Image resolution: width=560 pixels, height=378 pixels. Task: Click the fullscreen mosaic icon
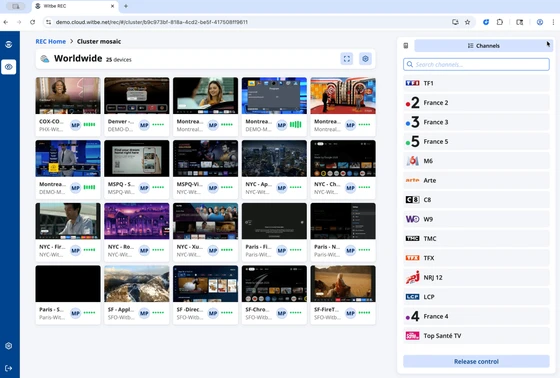[x=346, y=59]
